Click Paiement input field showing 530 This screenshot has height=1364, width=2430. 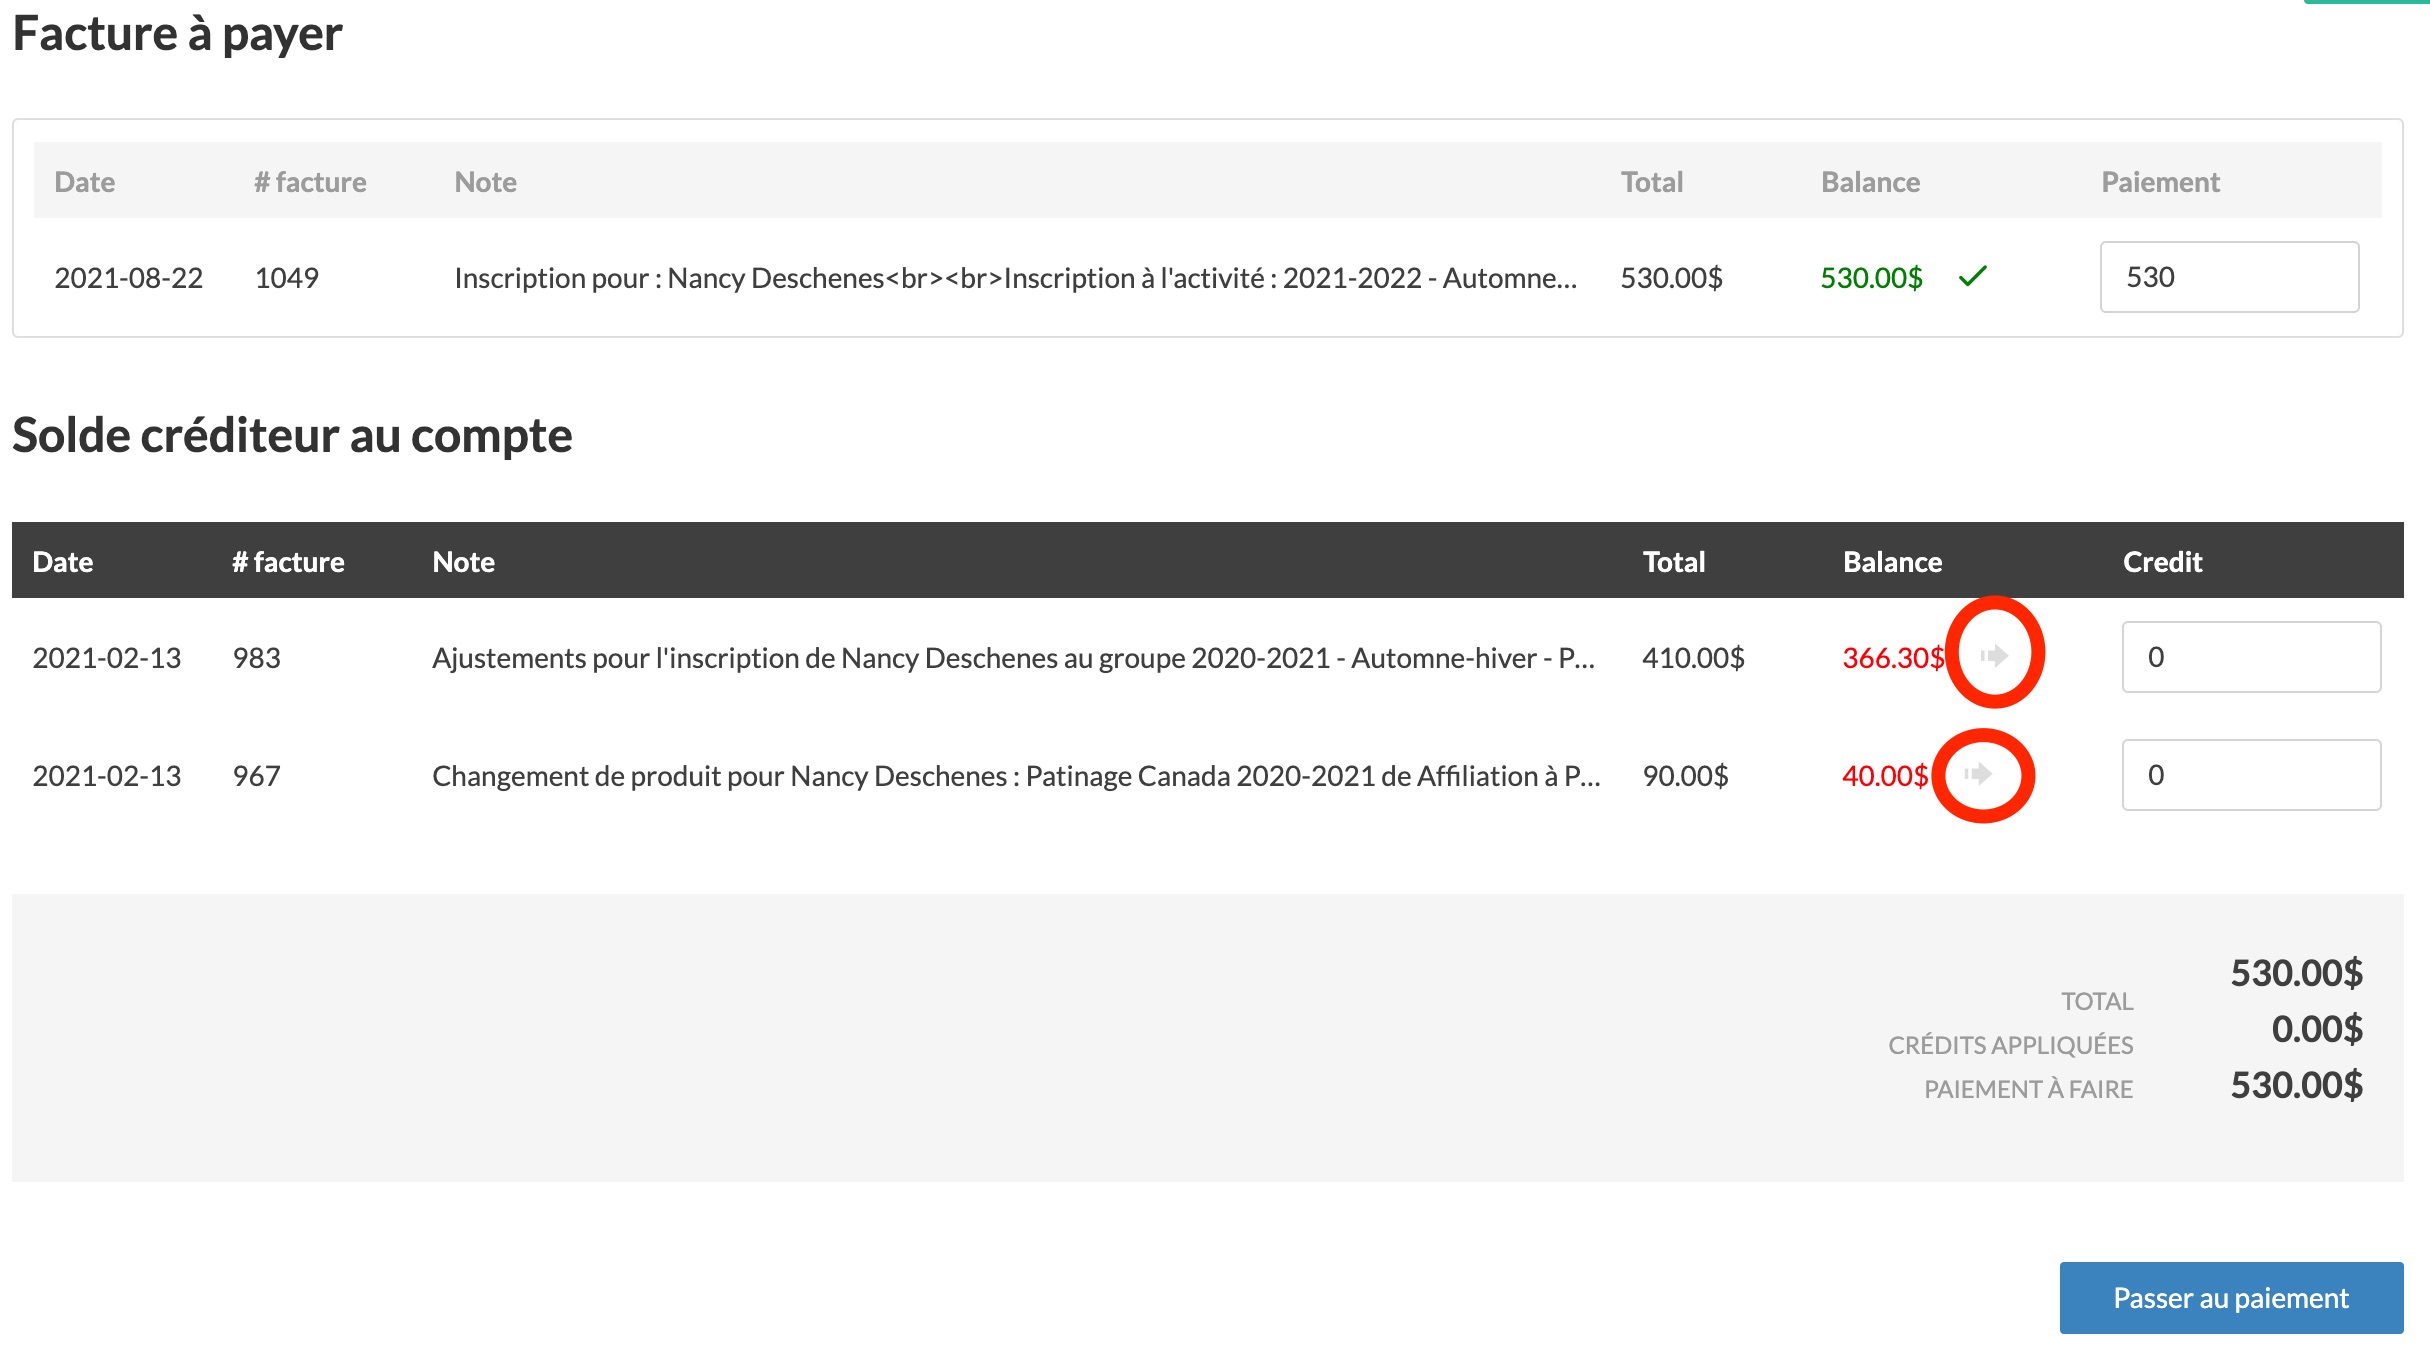pos(2228,277)
